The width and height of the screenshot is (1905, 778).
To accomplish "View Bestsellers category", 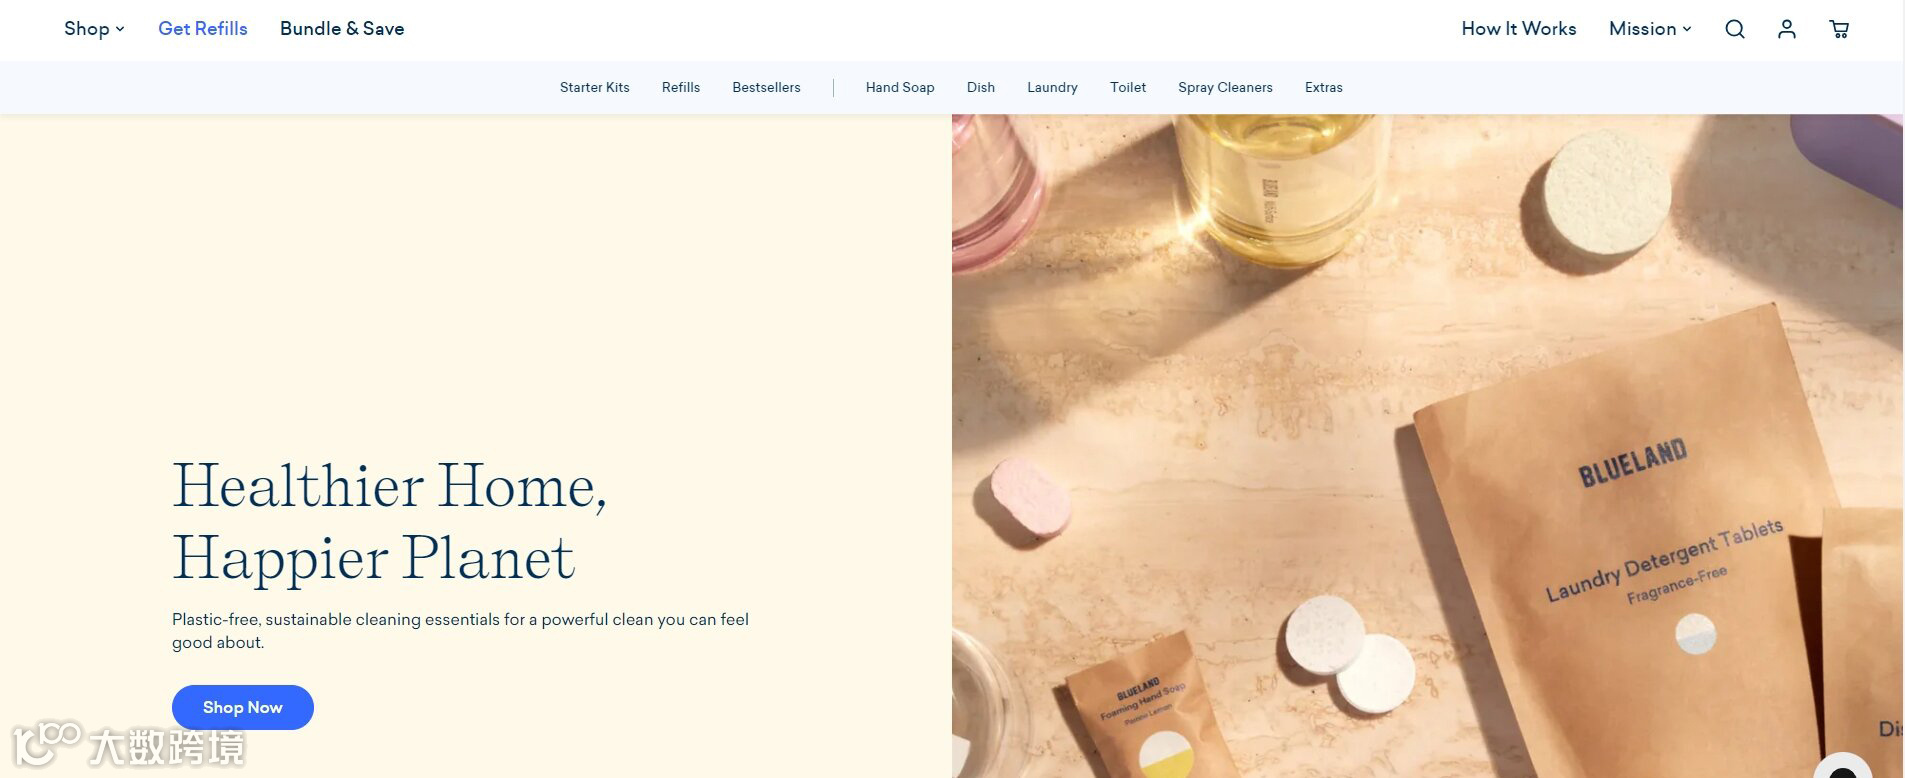I will pyautogui.click(x=766, y=88).
